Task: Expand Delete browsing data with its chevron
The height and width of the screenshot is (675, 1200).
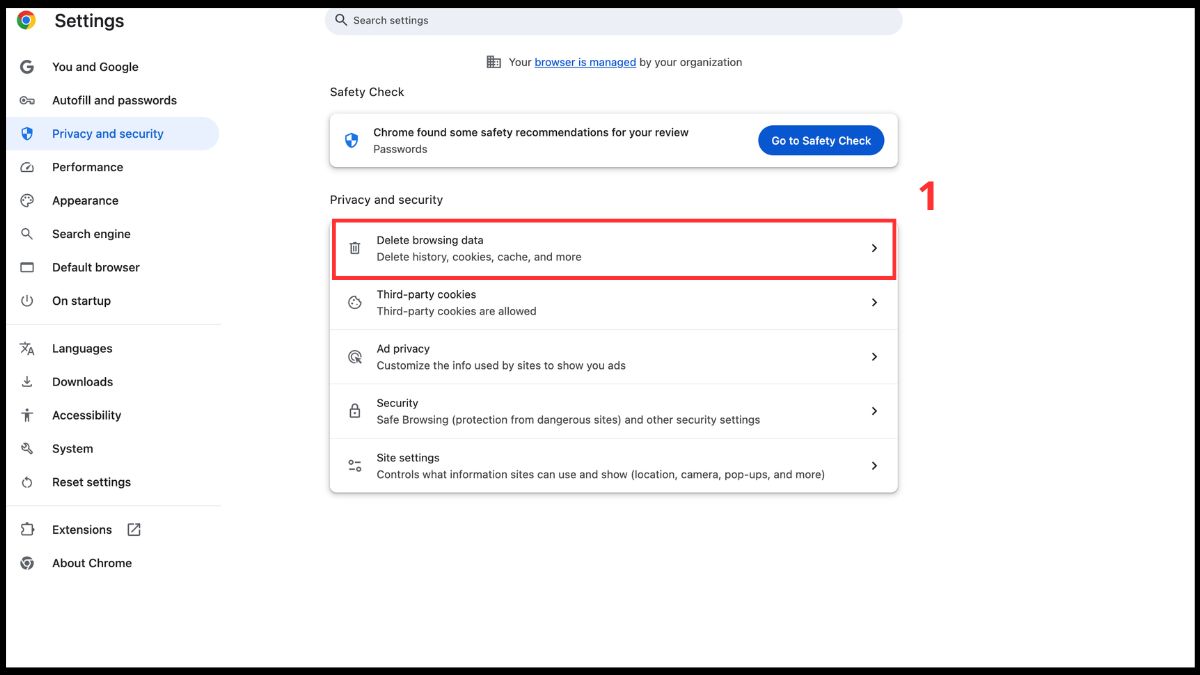Action: pos(874,248)
